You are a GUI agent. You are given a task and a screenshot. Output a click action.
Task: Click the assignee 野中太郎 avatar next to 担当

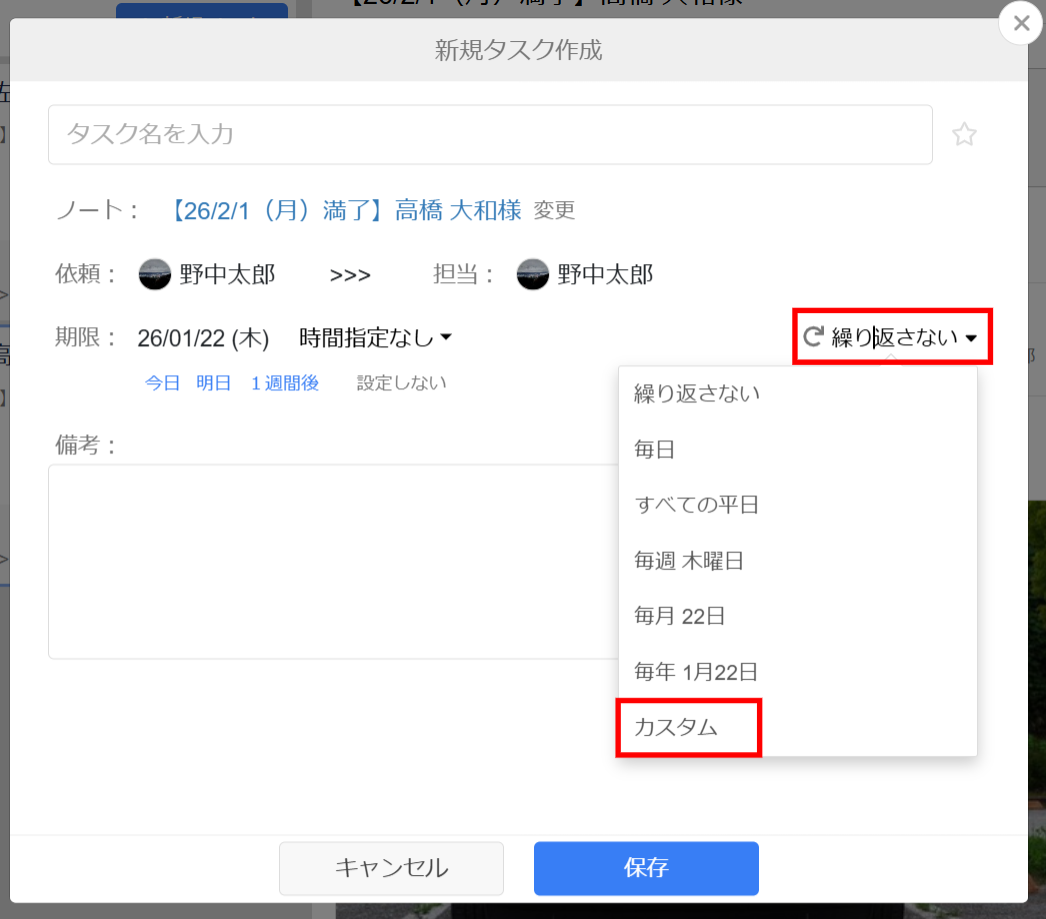(531, 273)
